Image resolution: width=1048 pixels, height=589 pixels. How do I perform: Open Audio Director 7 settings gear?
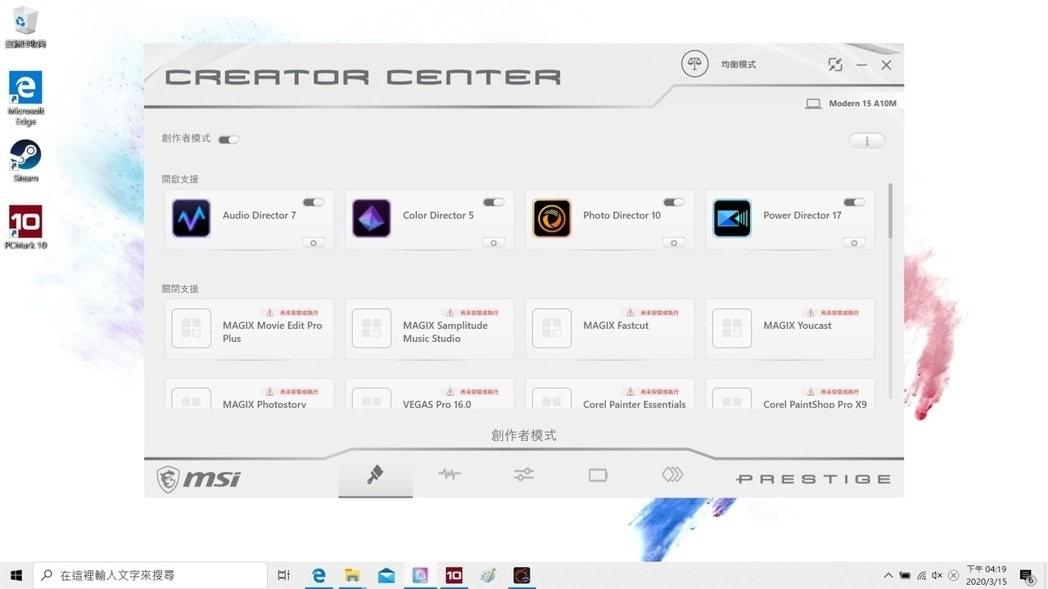(x=313, y=243)
